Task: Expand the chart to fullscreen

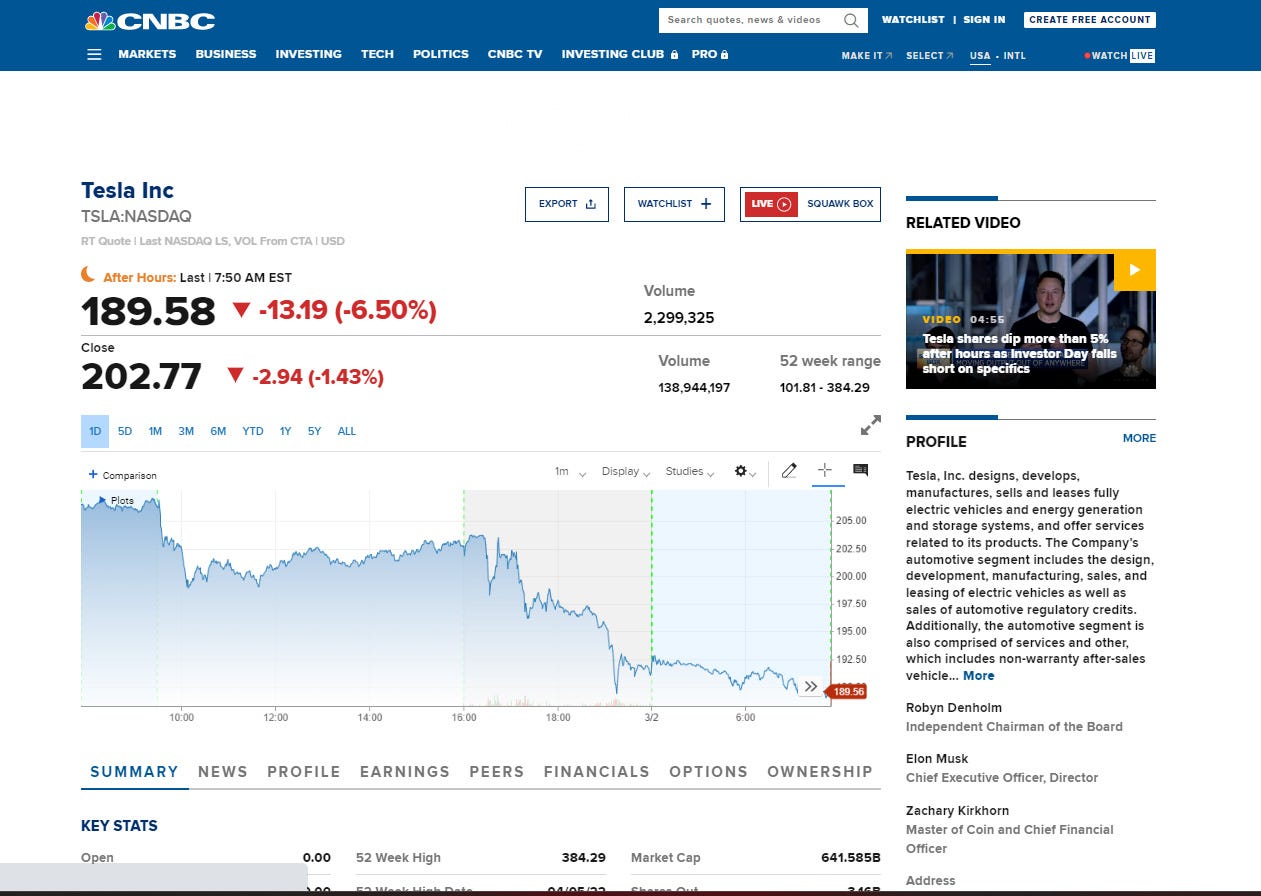Action: [x=871, y=425]
